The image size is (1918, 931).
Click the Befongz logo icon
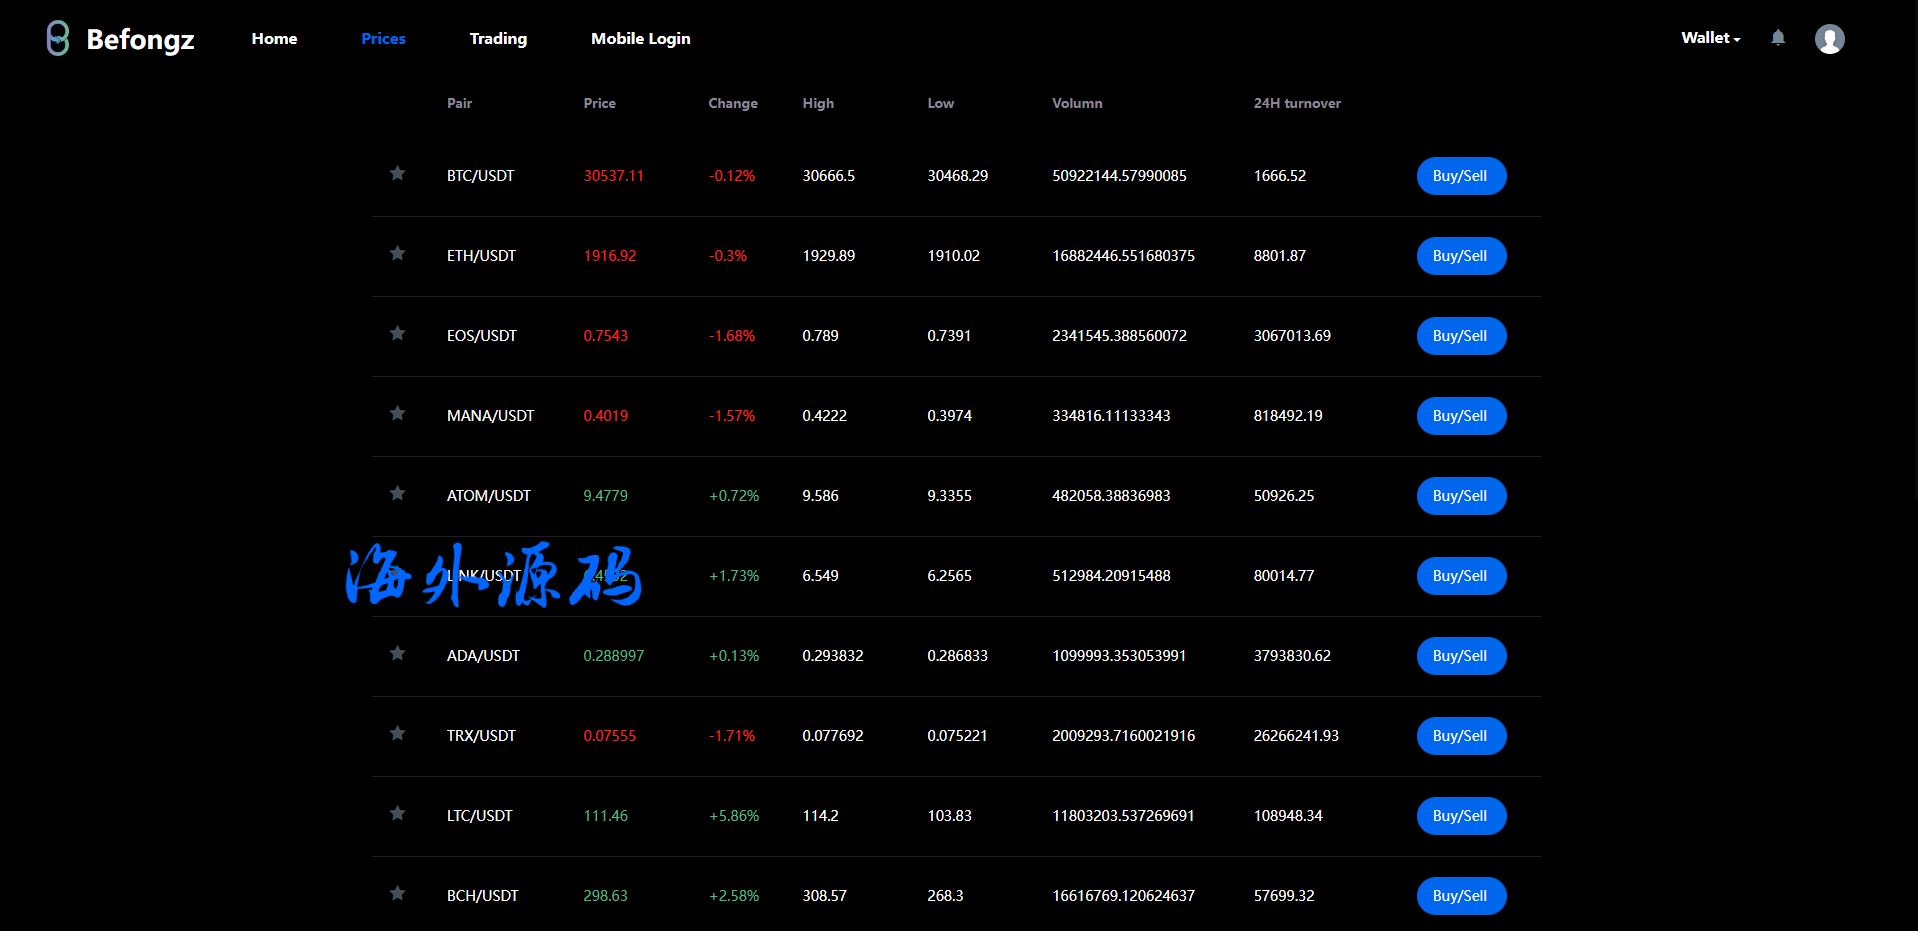pyautogui.click(x=58, y=39)
